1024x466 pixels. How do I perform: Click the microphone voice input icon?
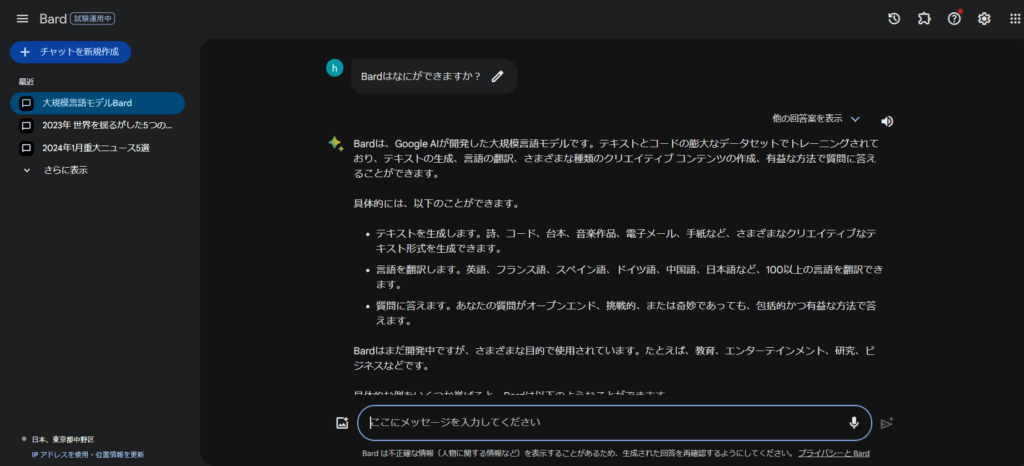coord(854,423)
